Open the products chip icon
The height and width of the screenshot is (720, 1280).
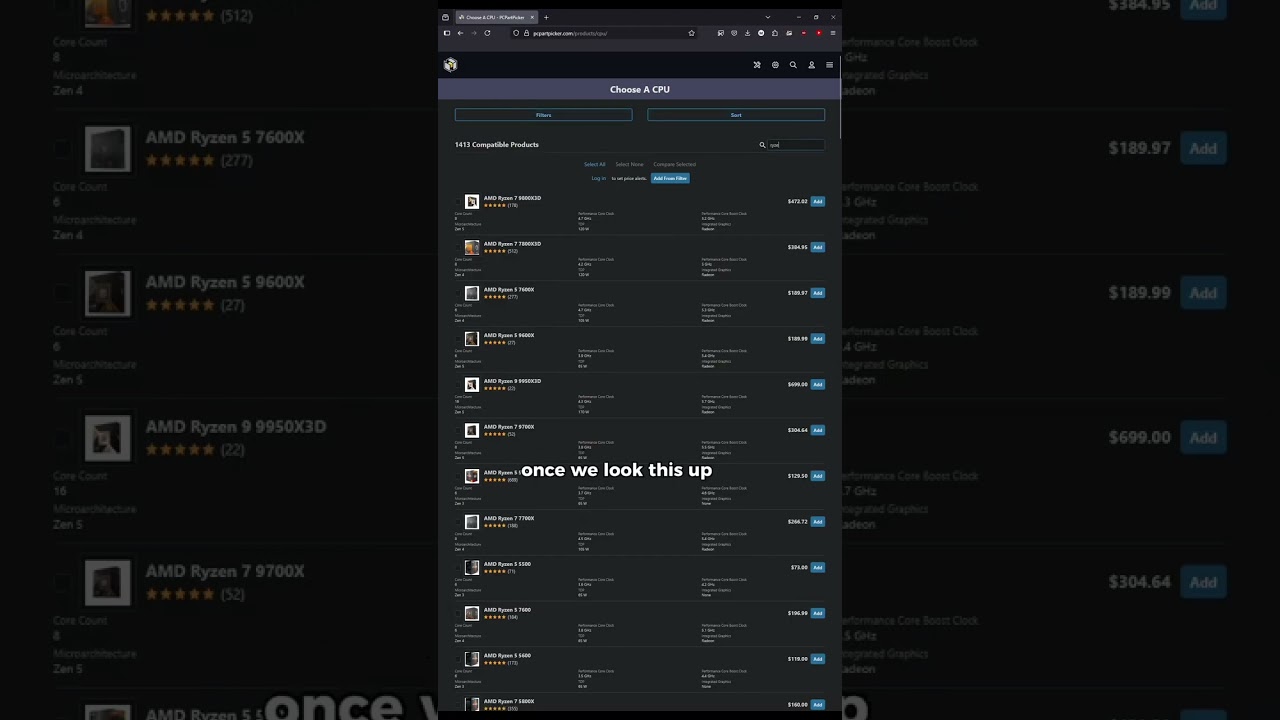click(x=775, y=65)
